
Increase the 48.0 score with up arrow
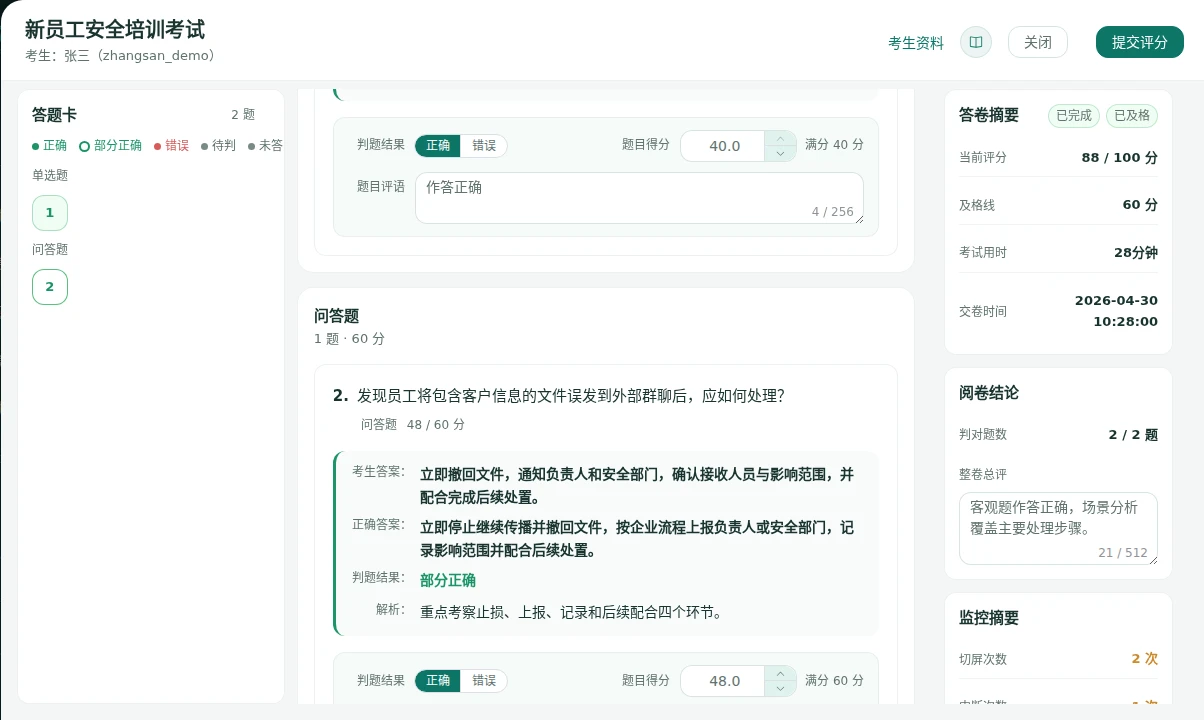click(x=781, y=674)
